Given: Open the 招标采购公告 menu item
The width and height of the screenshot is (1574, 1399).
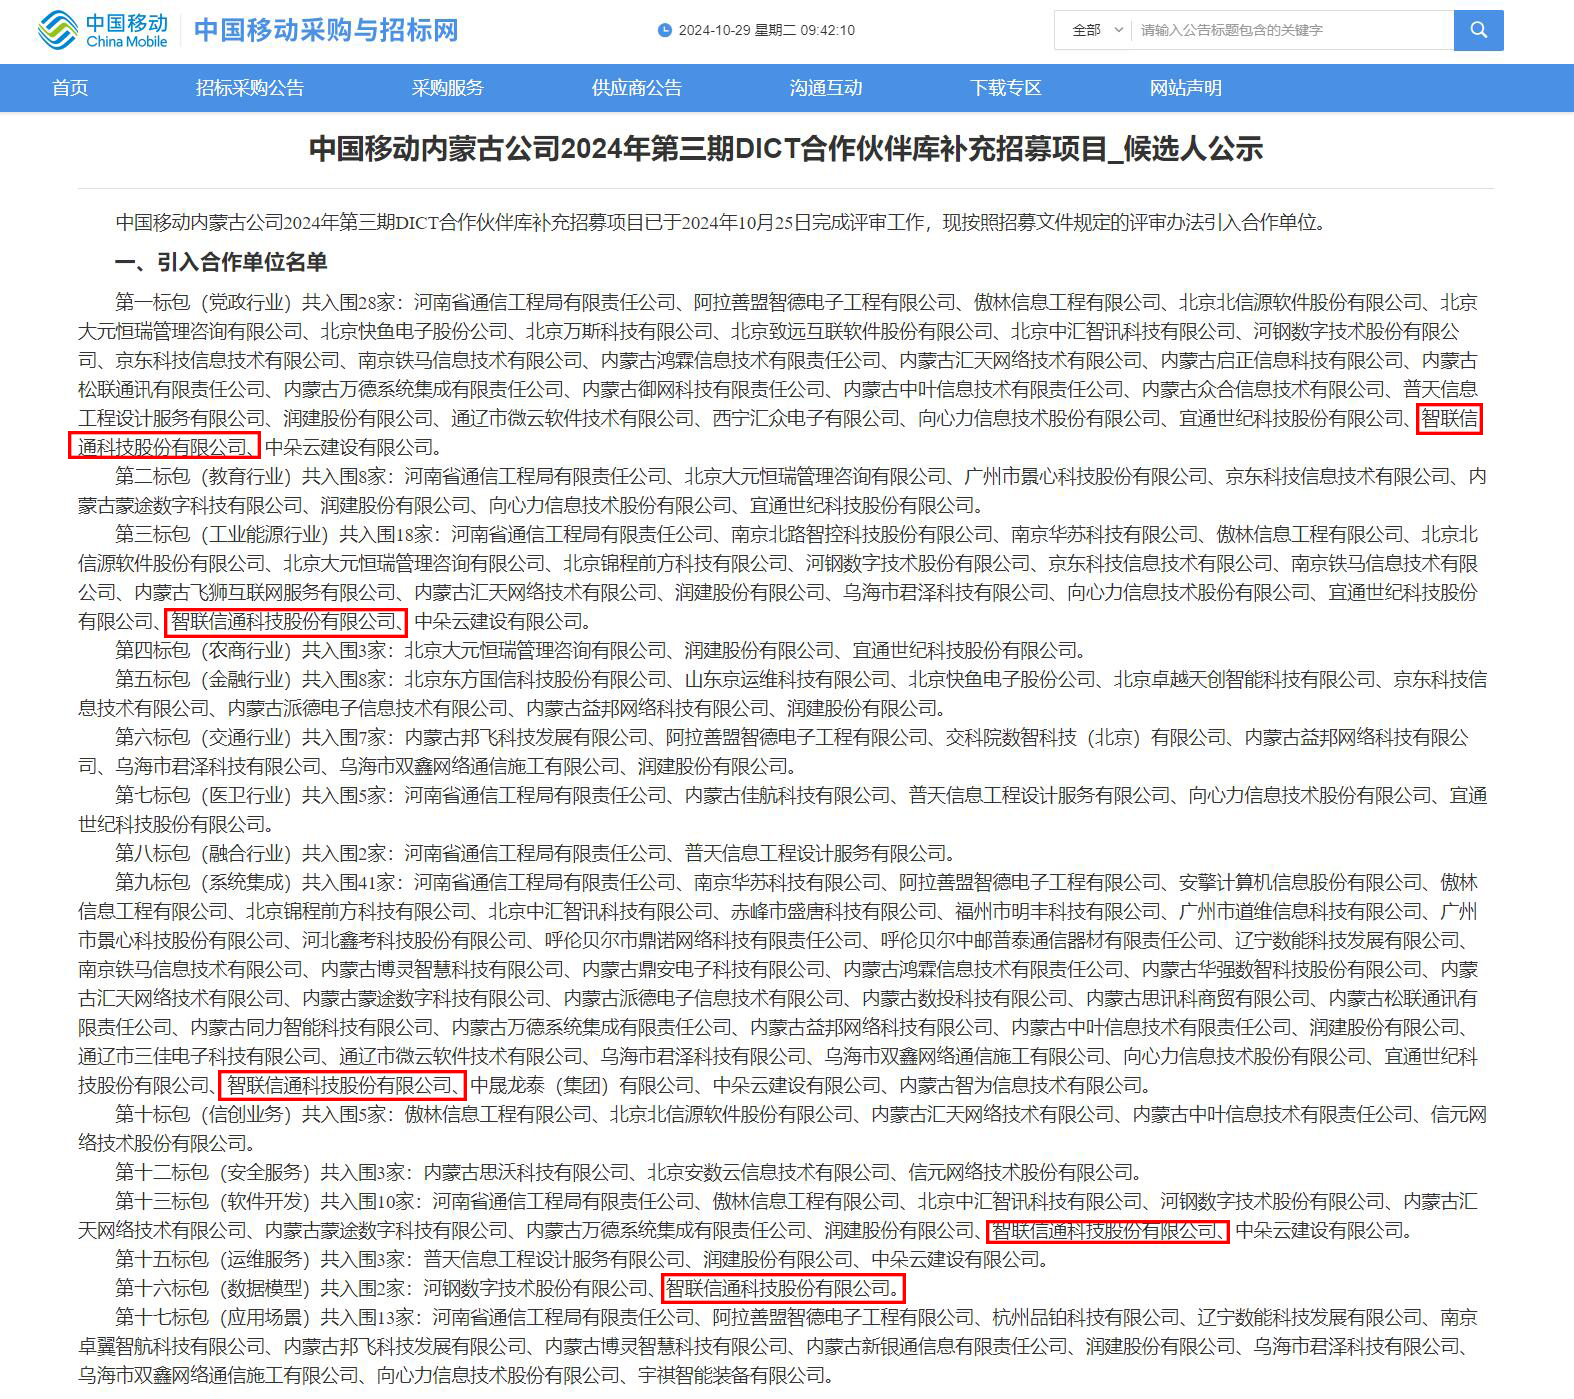Looking at the screenshot, I should coord(250,88).
